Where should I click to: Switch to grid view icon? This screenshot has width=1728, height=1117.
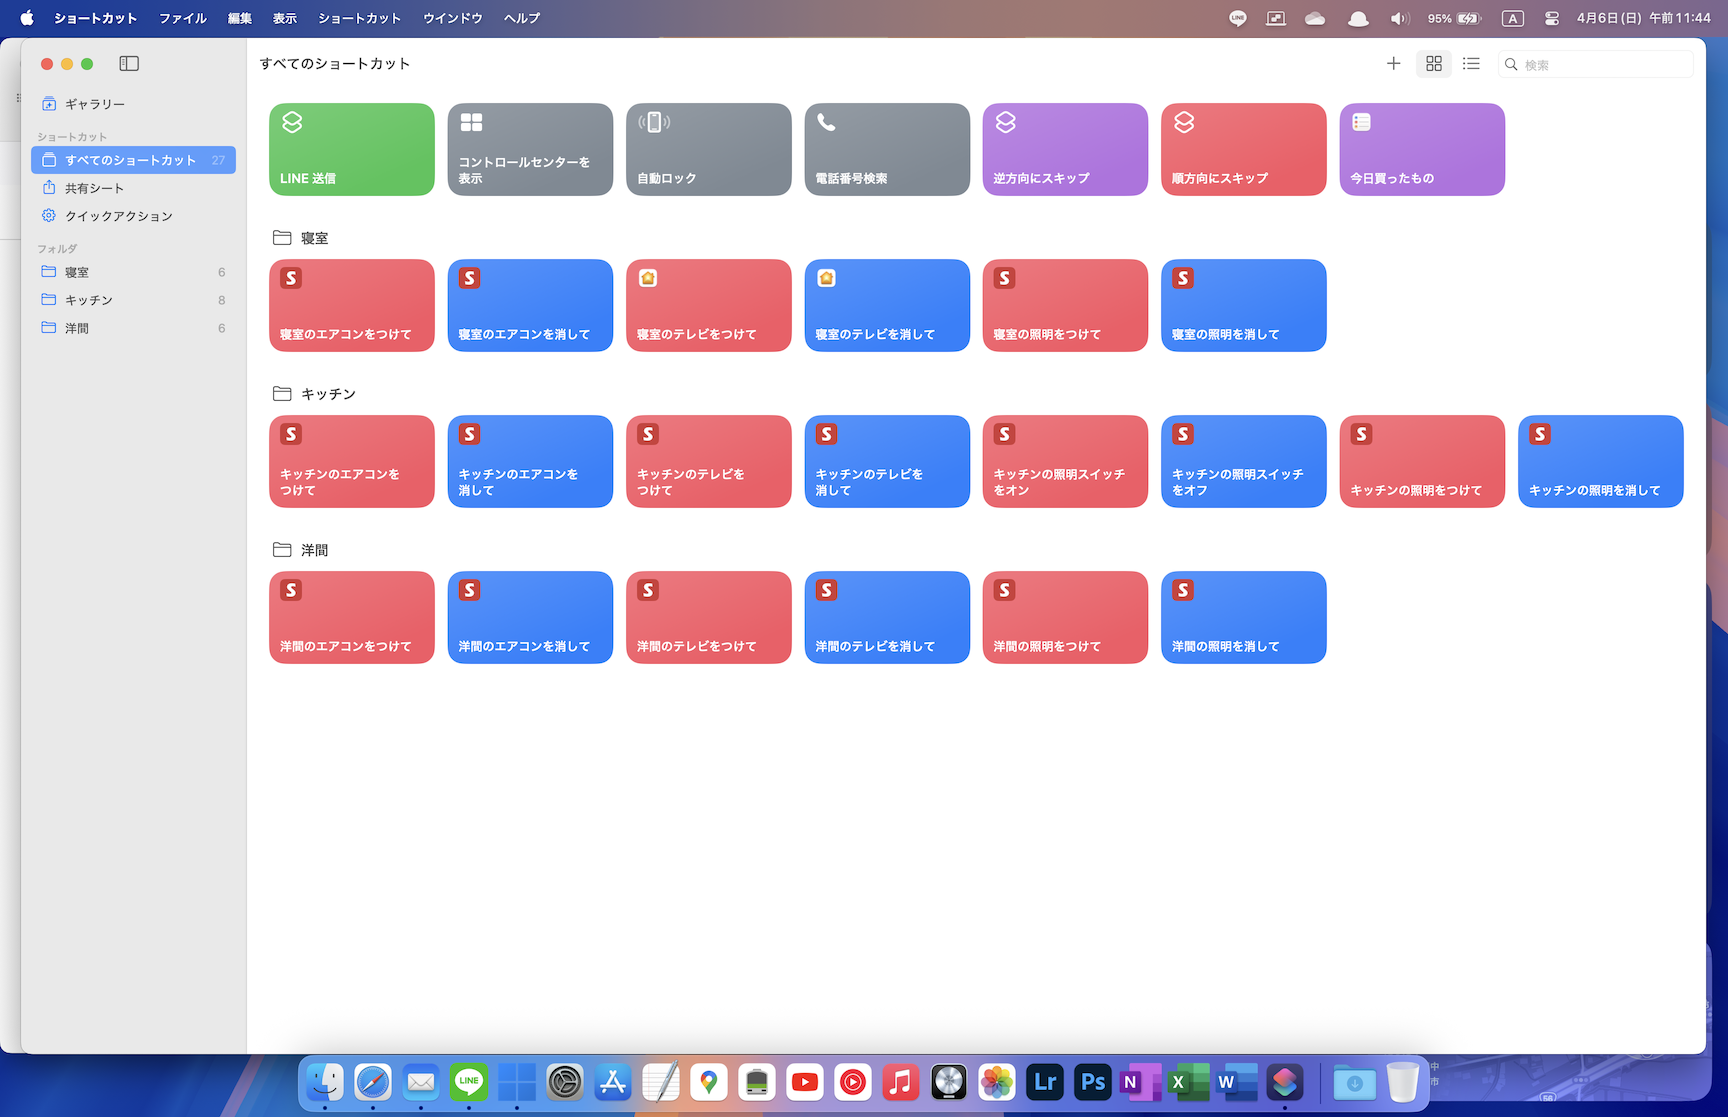(1433, 64)
